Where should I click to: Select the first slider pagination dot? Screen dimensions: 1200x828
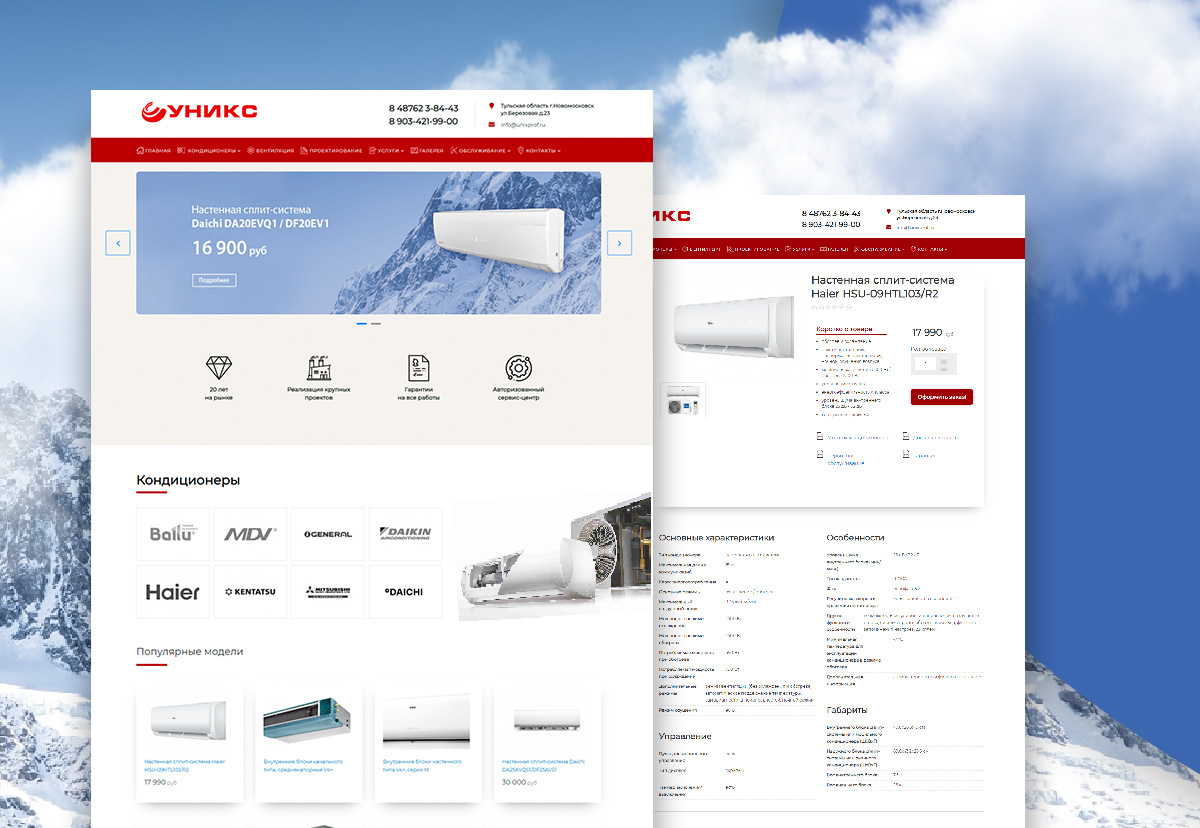tap(362, 324)
